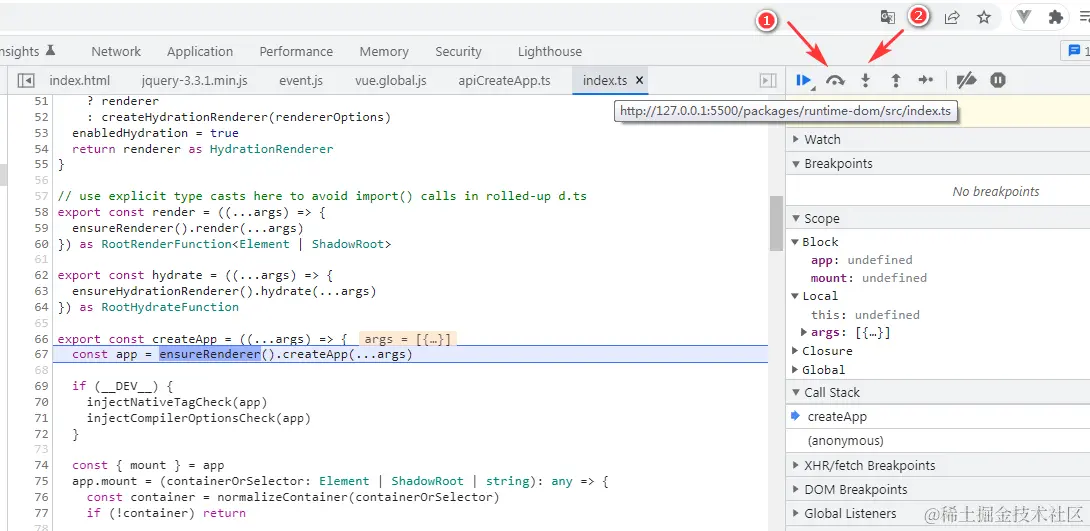Open the index.html file tab
The width and height of the screenshot is (1090, 531).
79,81
